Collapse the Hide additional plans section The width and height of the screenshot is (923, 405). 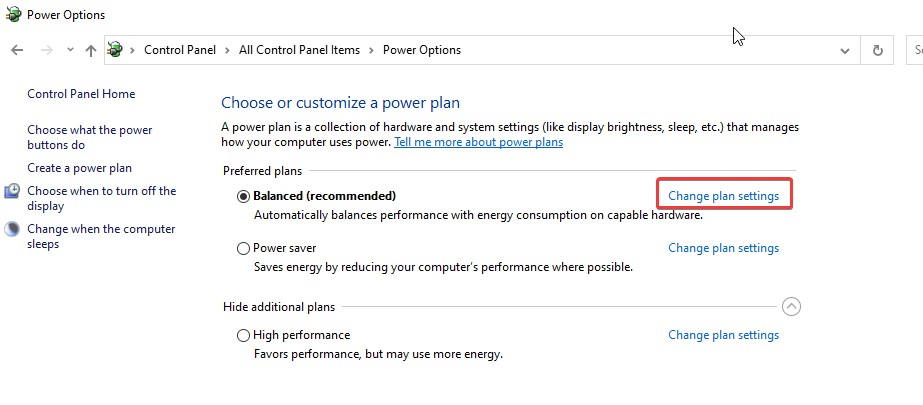click(792, 307)
